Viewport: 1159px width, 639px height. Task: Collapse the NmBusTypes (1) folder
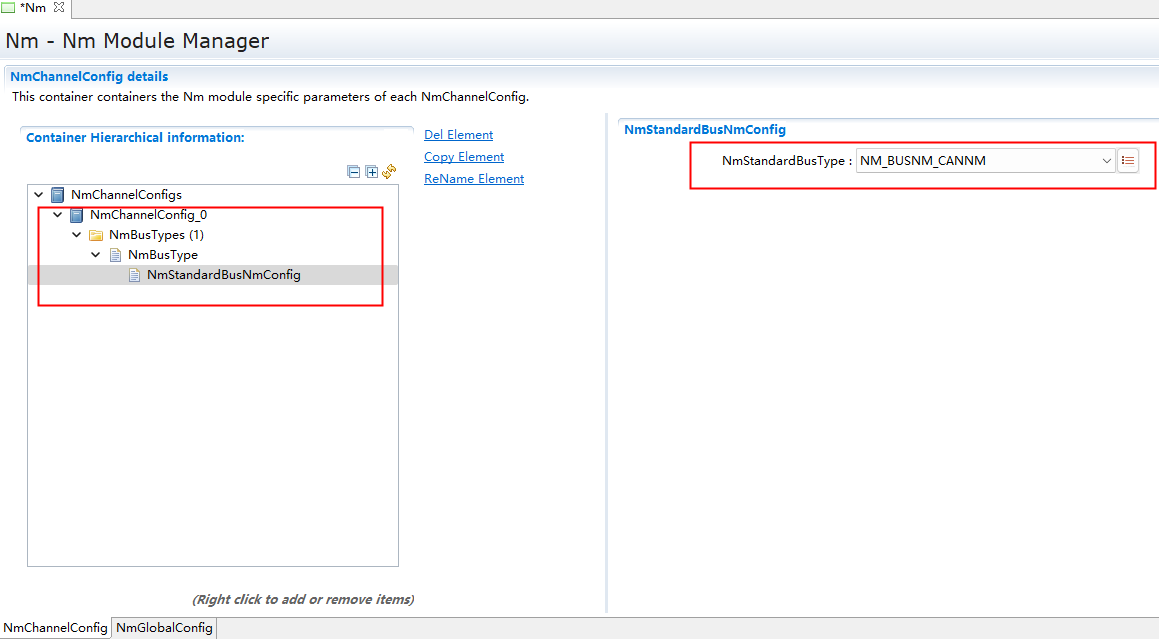(x=77, y=235)
